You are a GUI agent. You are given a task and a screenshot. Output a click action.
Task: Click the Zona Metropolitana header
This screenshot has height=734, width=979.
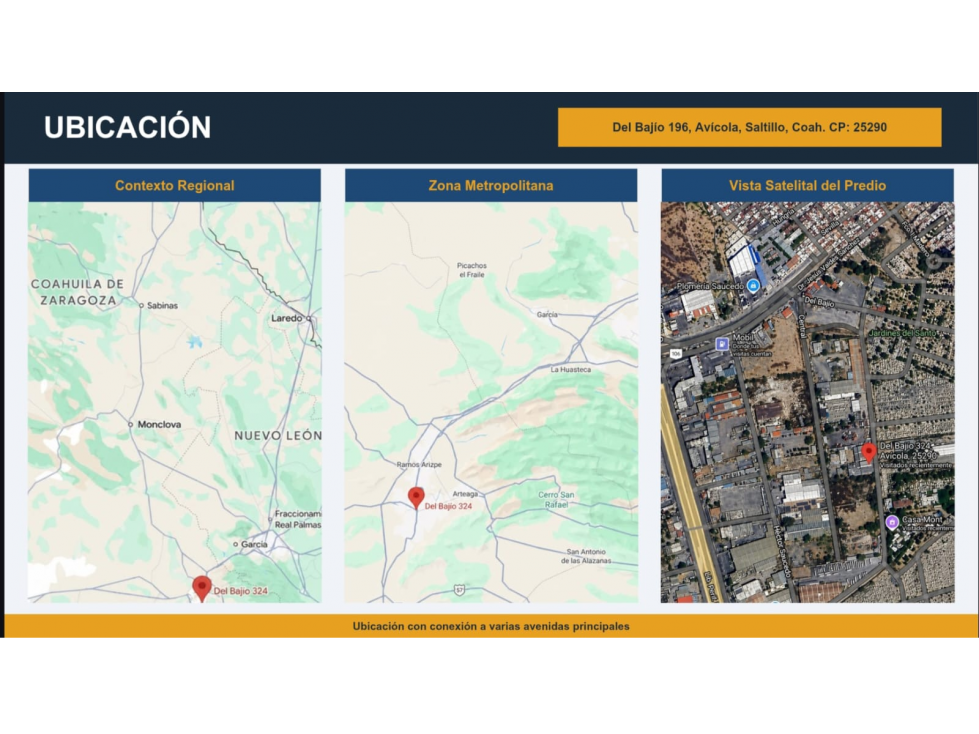(x=491, y=185)
